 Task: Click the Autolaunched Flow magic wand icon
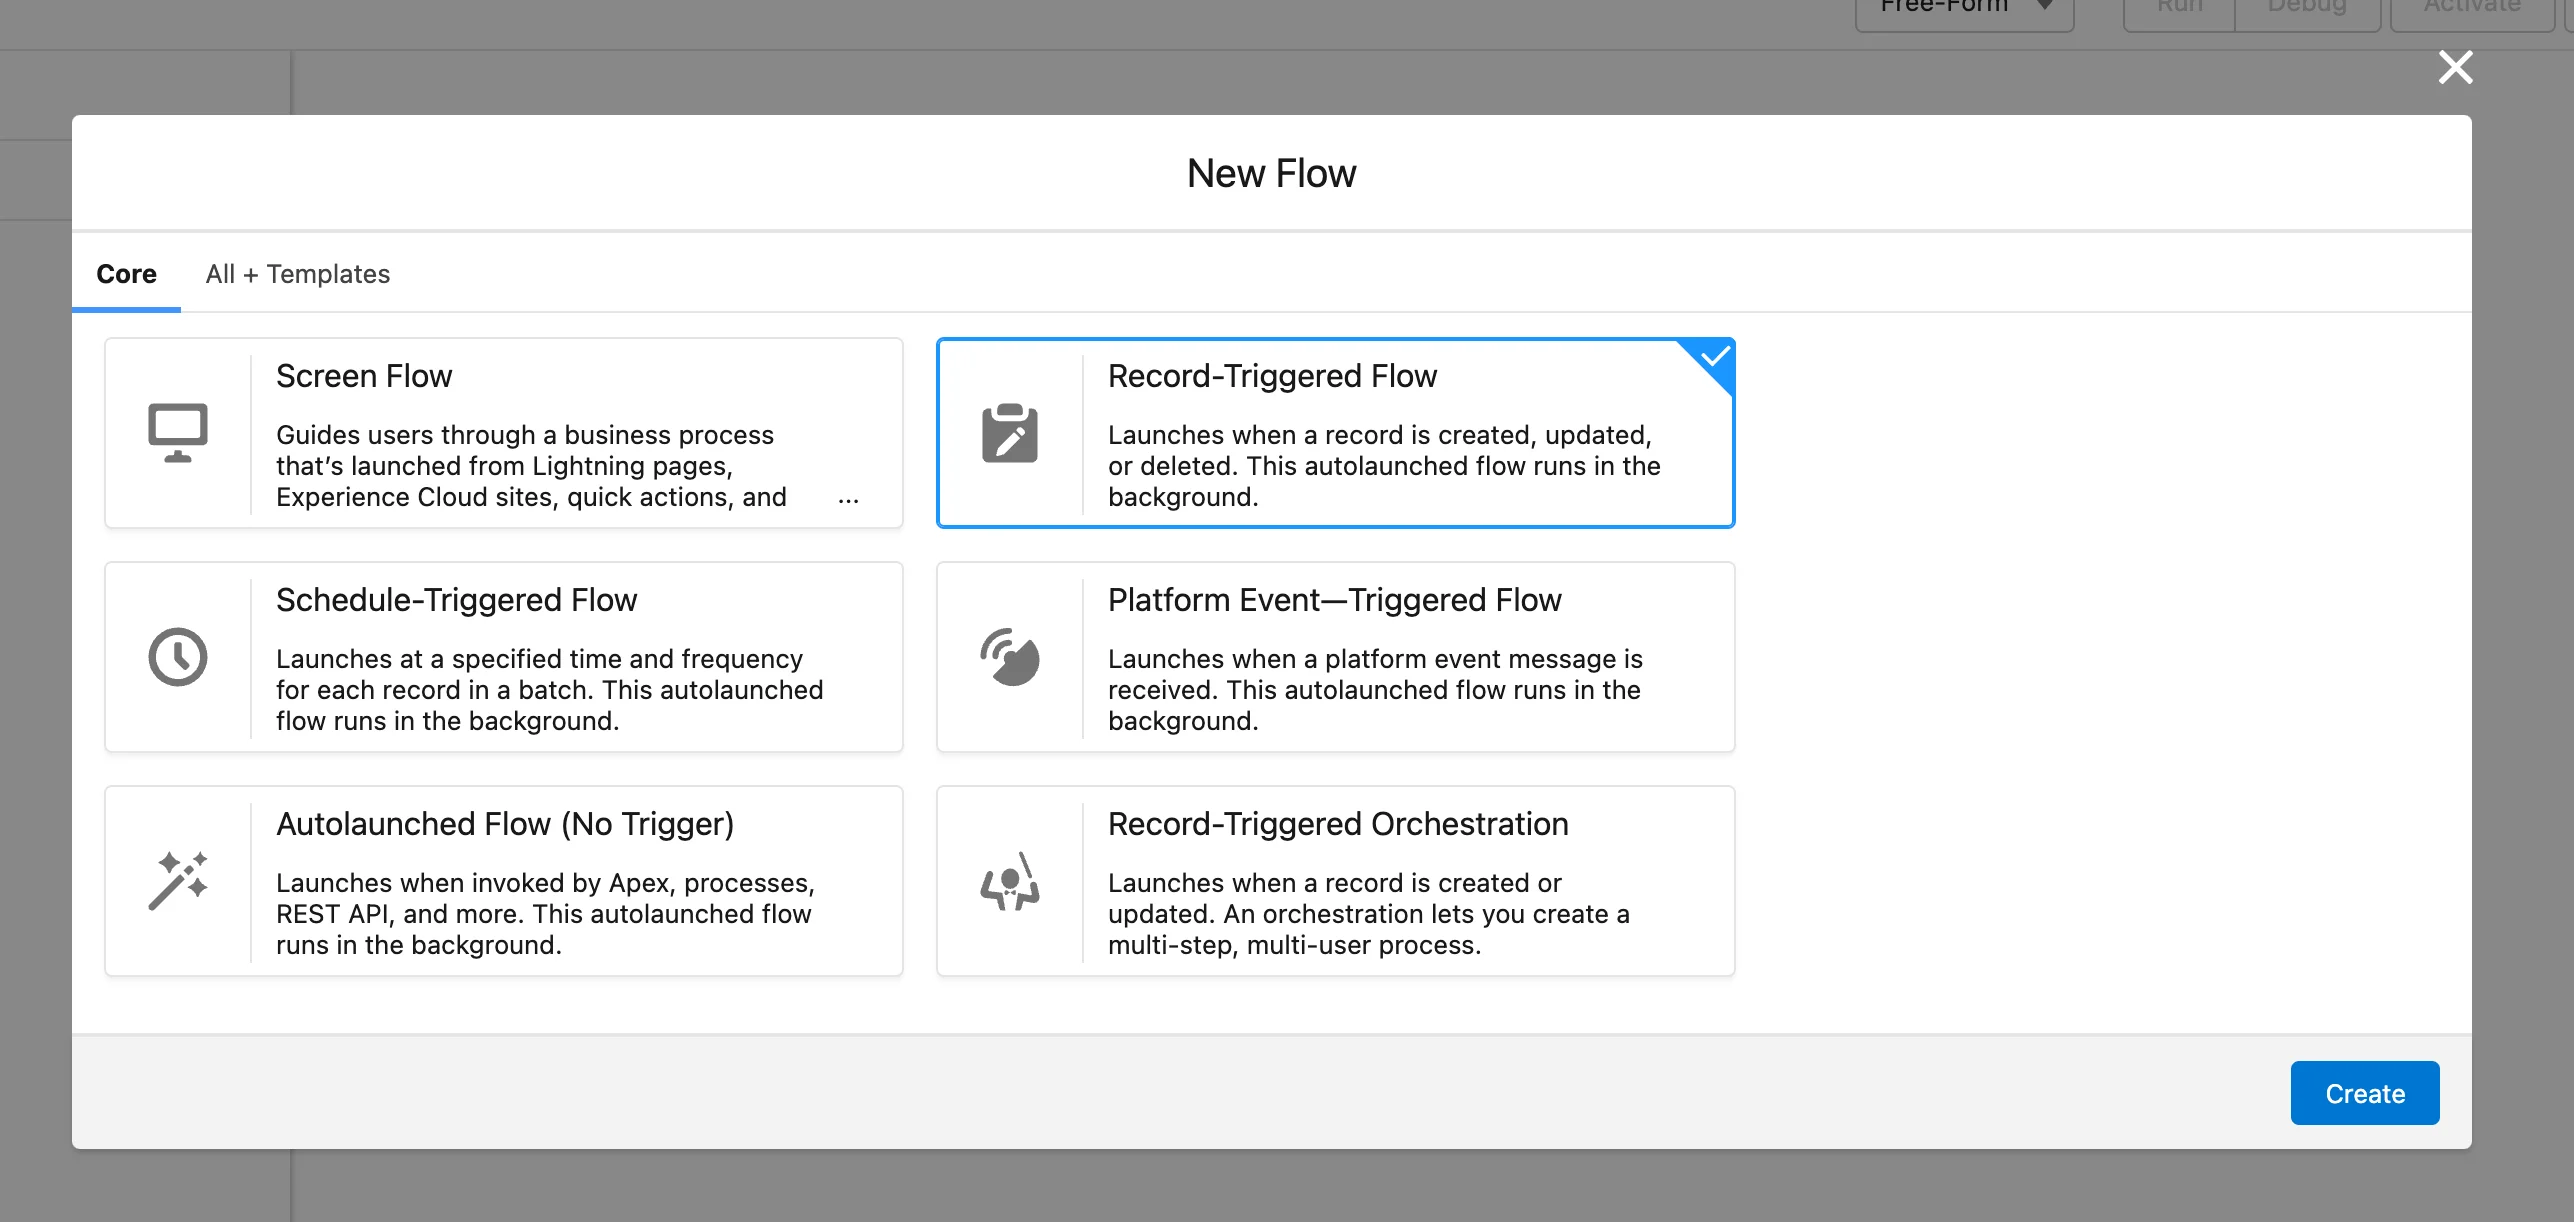[178, 881]
